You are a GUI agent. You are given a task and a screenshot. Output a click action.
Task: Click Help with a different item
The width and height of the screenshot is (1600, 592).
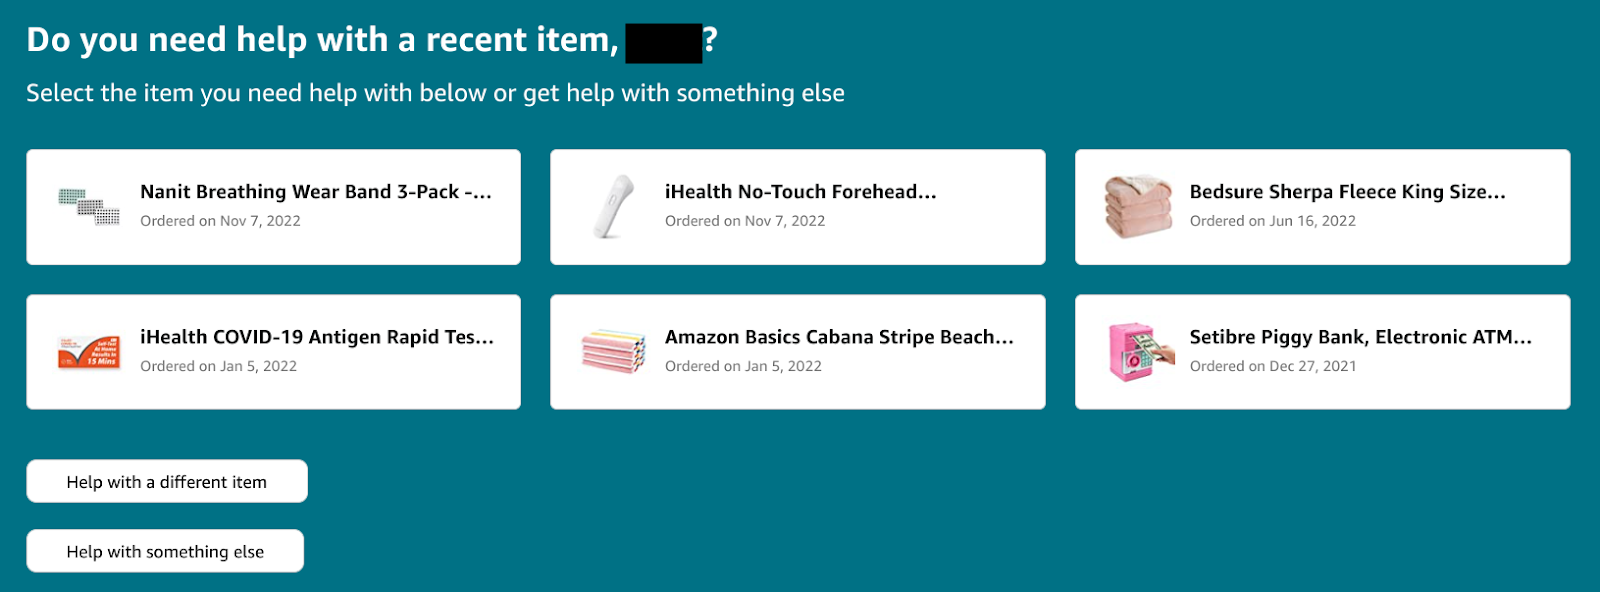pyautogui.click(x=166, y=481)
